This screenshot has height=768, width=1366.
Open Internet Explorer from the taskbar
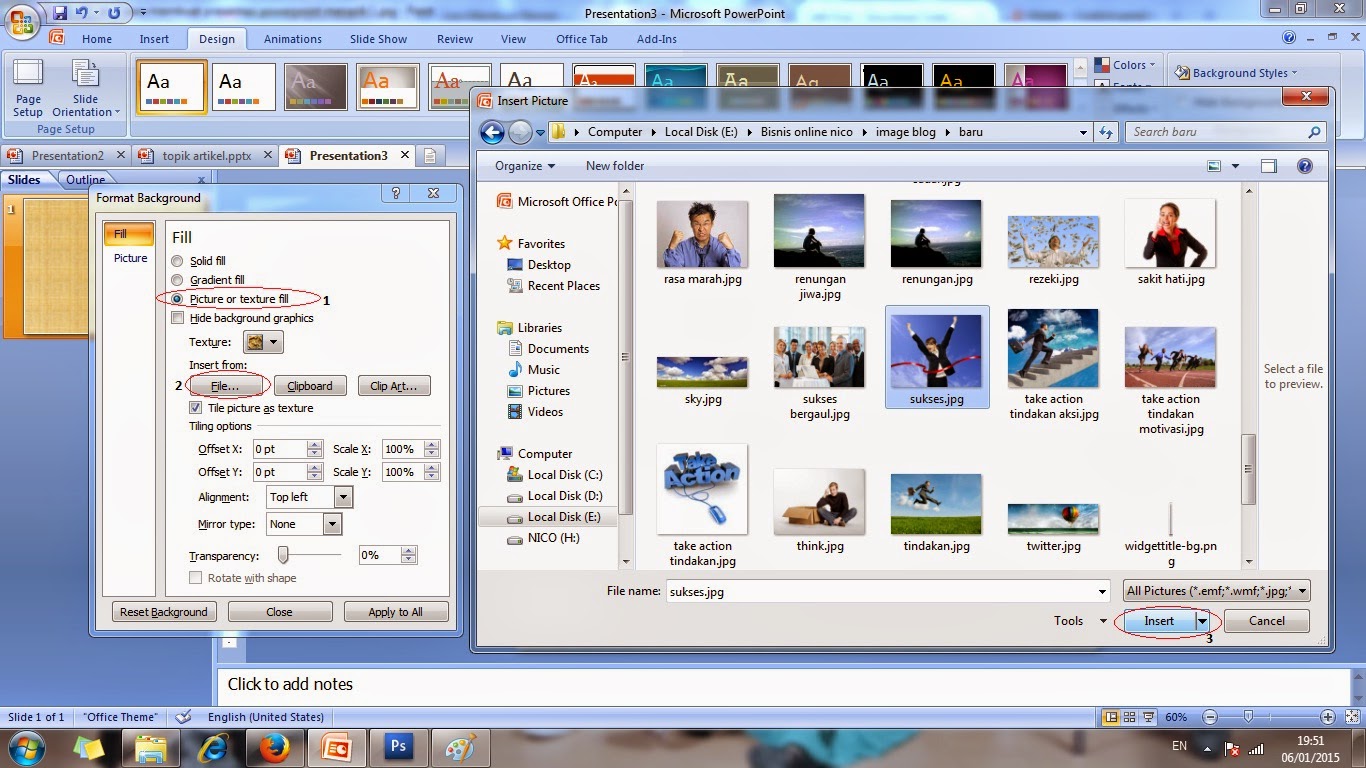212,747
